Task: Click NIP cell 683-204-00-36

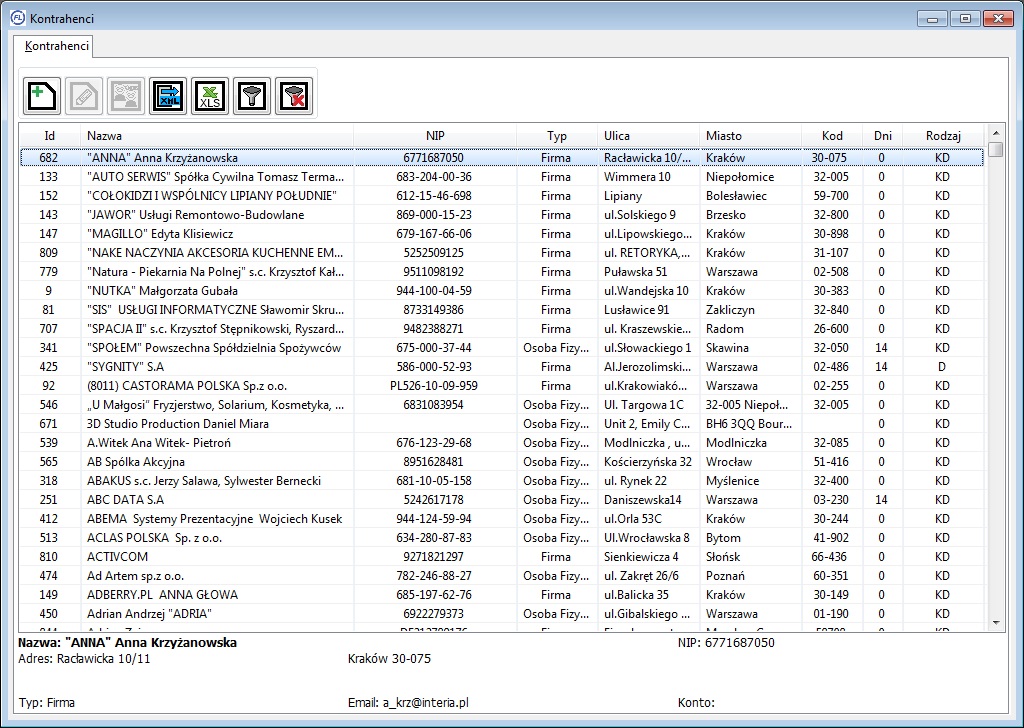Action: tap(434, 176)
